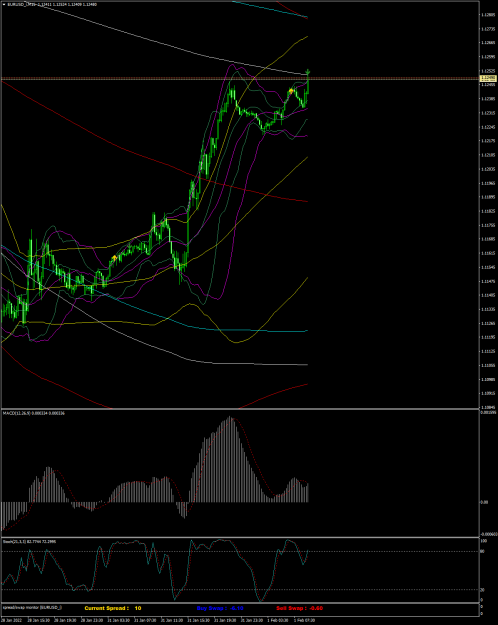Click the 1 Feb 07:30 label on time axis
The height and width of the screenshot is (625, 498).
[303, 621]
